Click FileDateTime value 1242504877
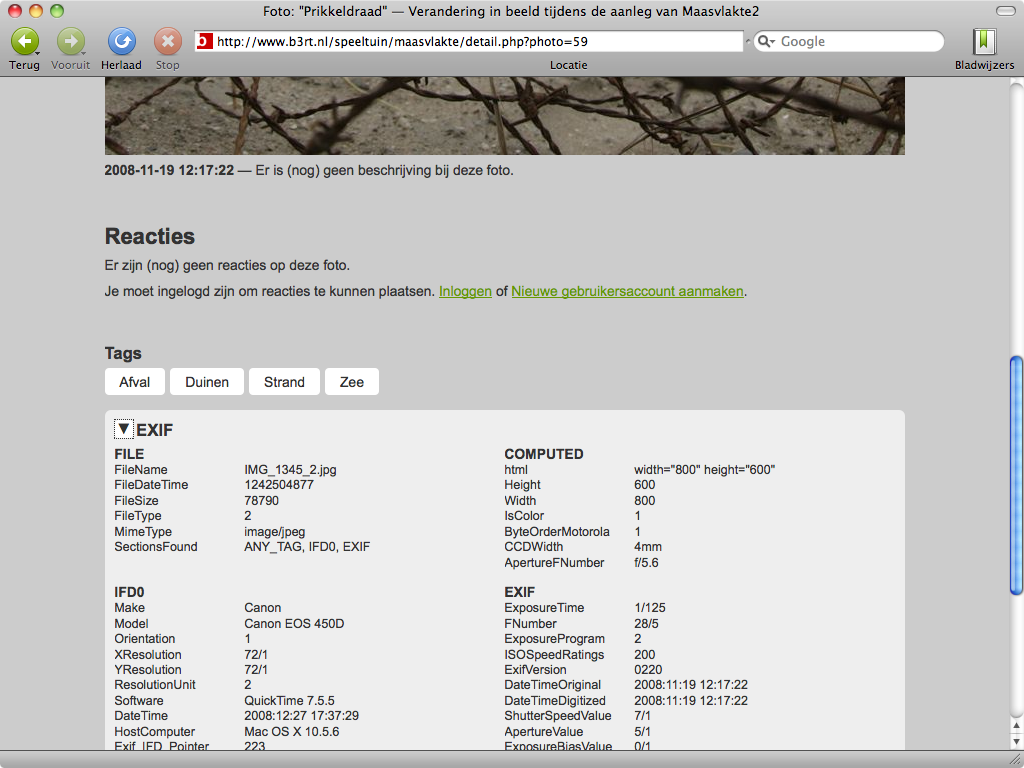 click(279, 485)
